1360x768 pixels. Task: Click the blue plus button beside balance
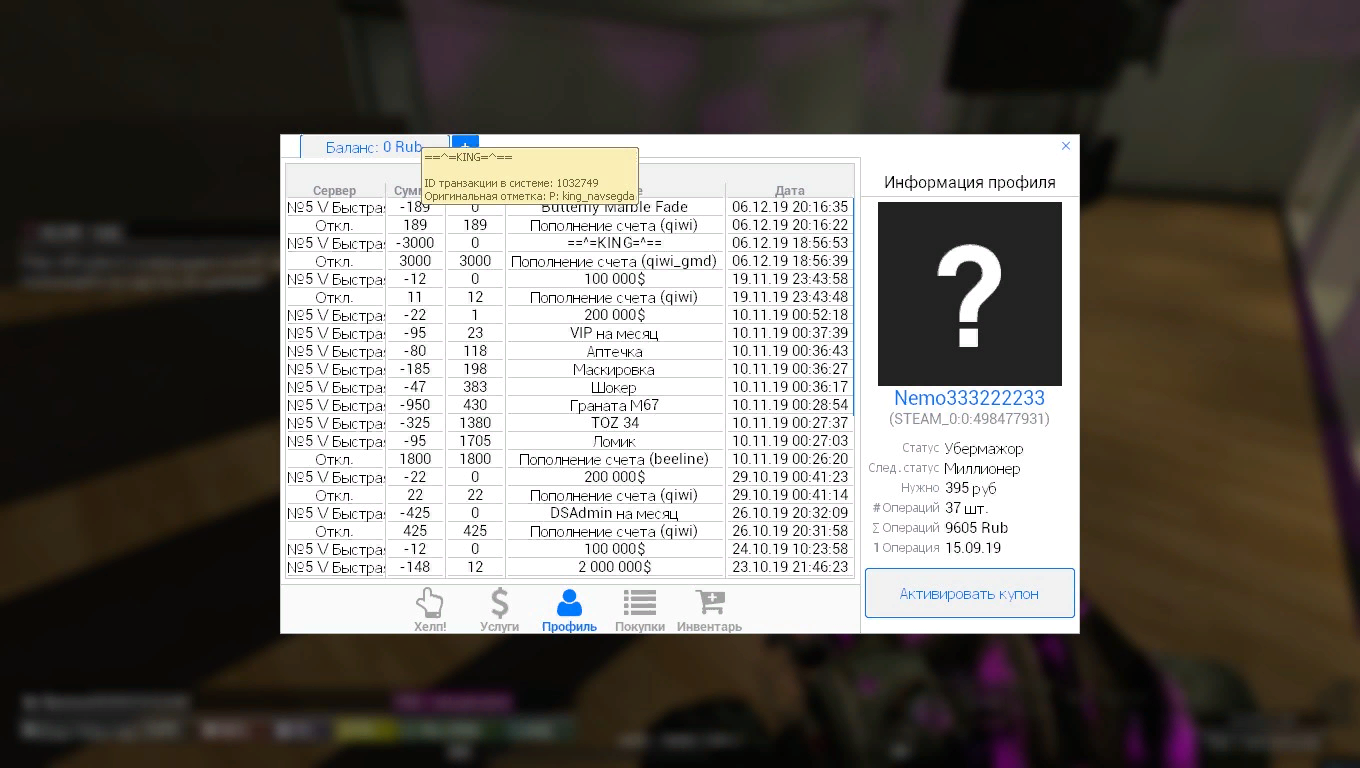pos(465,143)
